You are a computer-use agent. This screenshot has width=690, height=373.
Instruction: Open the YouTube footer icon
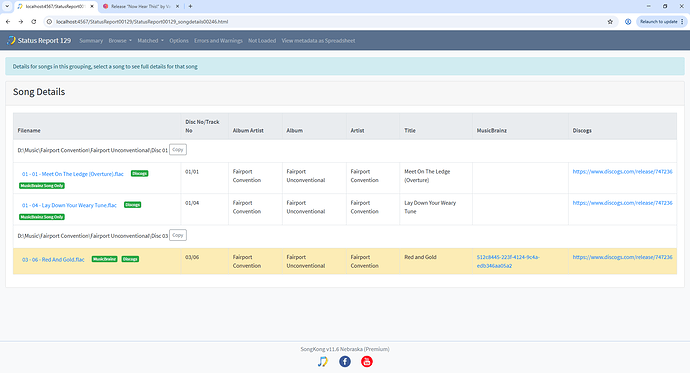tap(367, 362)
